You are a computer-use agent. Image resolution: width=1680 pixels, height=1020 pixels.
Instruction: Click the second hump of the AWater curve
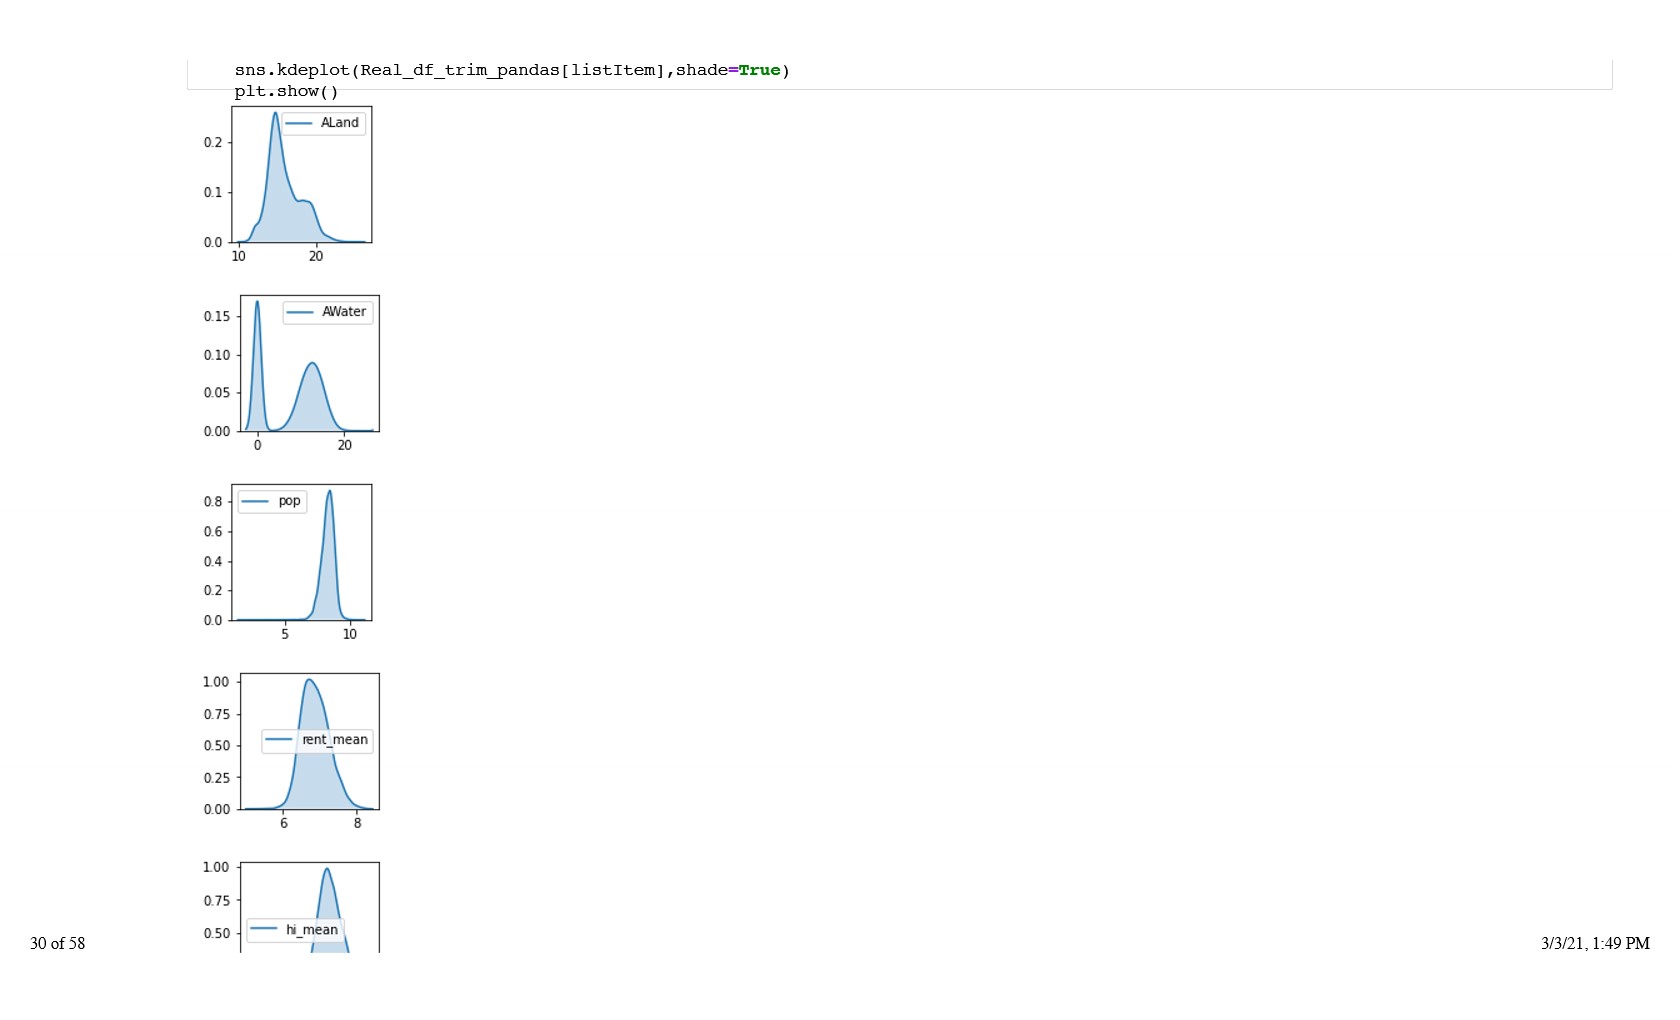click(x=312, y=395)
